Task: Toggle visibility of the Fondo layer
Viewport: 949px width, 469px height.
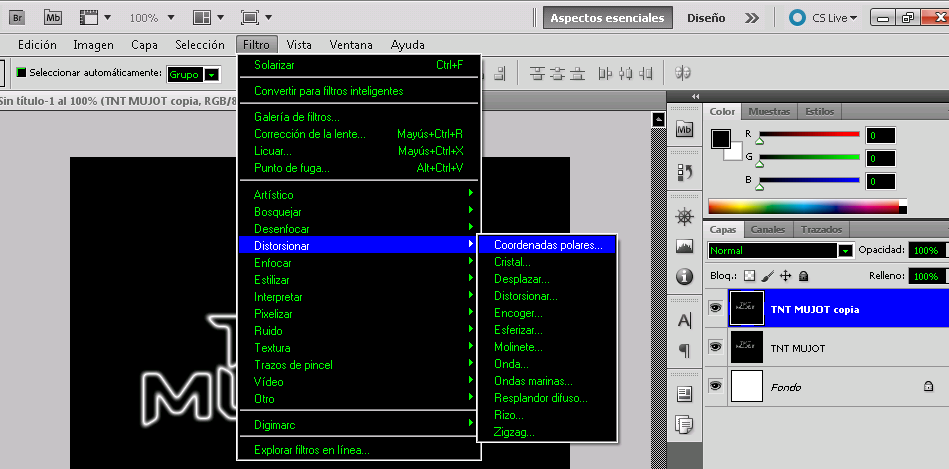Action: [x=715, y=386]
